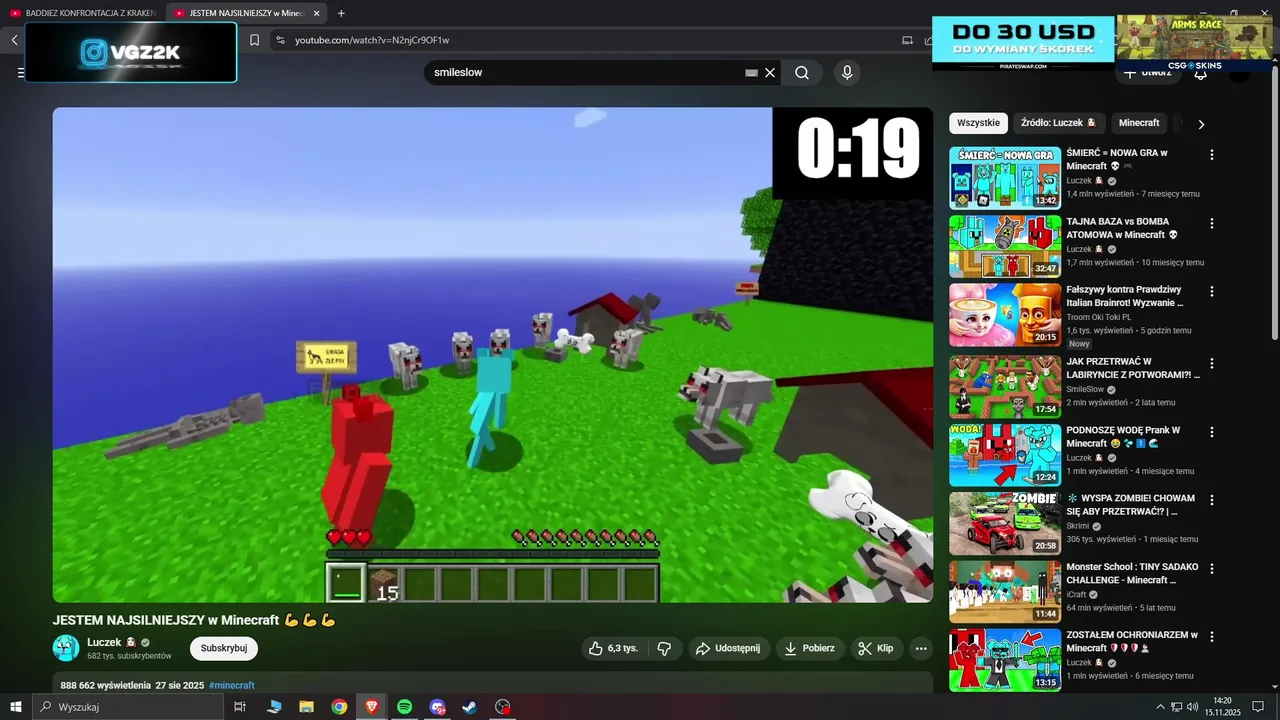This screenshot has height=720, width=1280.
Task: Clear the smileslow search text
Action: (770, 73)
